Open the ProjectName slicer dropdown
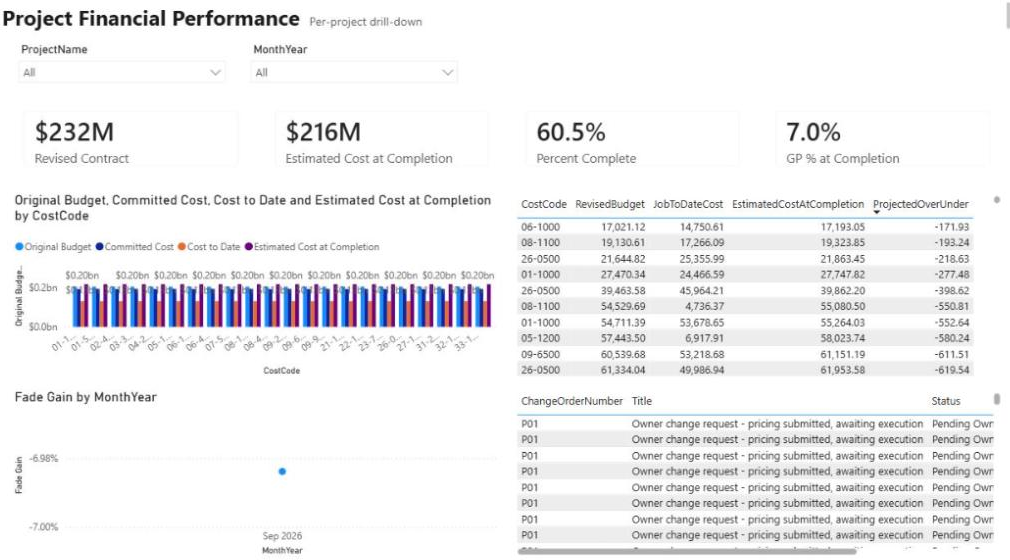The height and width of the screenshot is (560, 1010). pyautogui.click(x=122, y=72)
